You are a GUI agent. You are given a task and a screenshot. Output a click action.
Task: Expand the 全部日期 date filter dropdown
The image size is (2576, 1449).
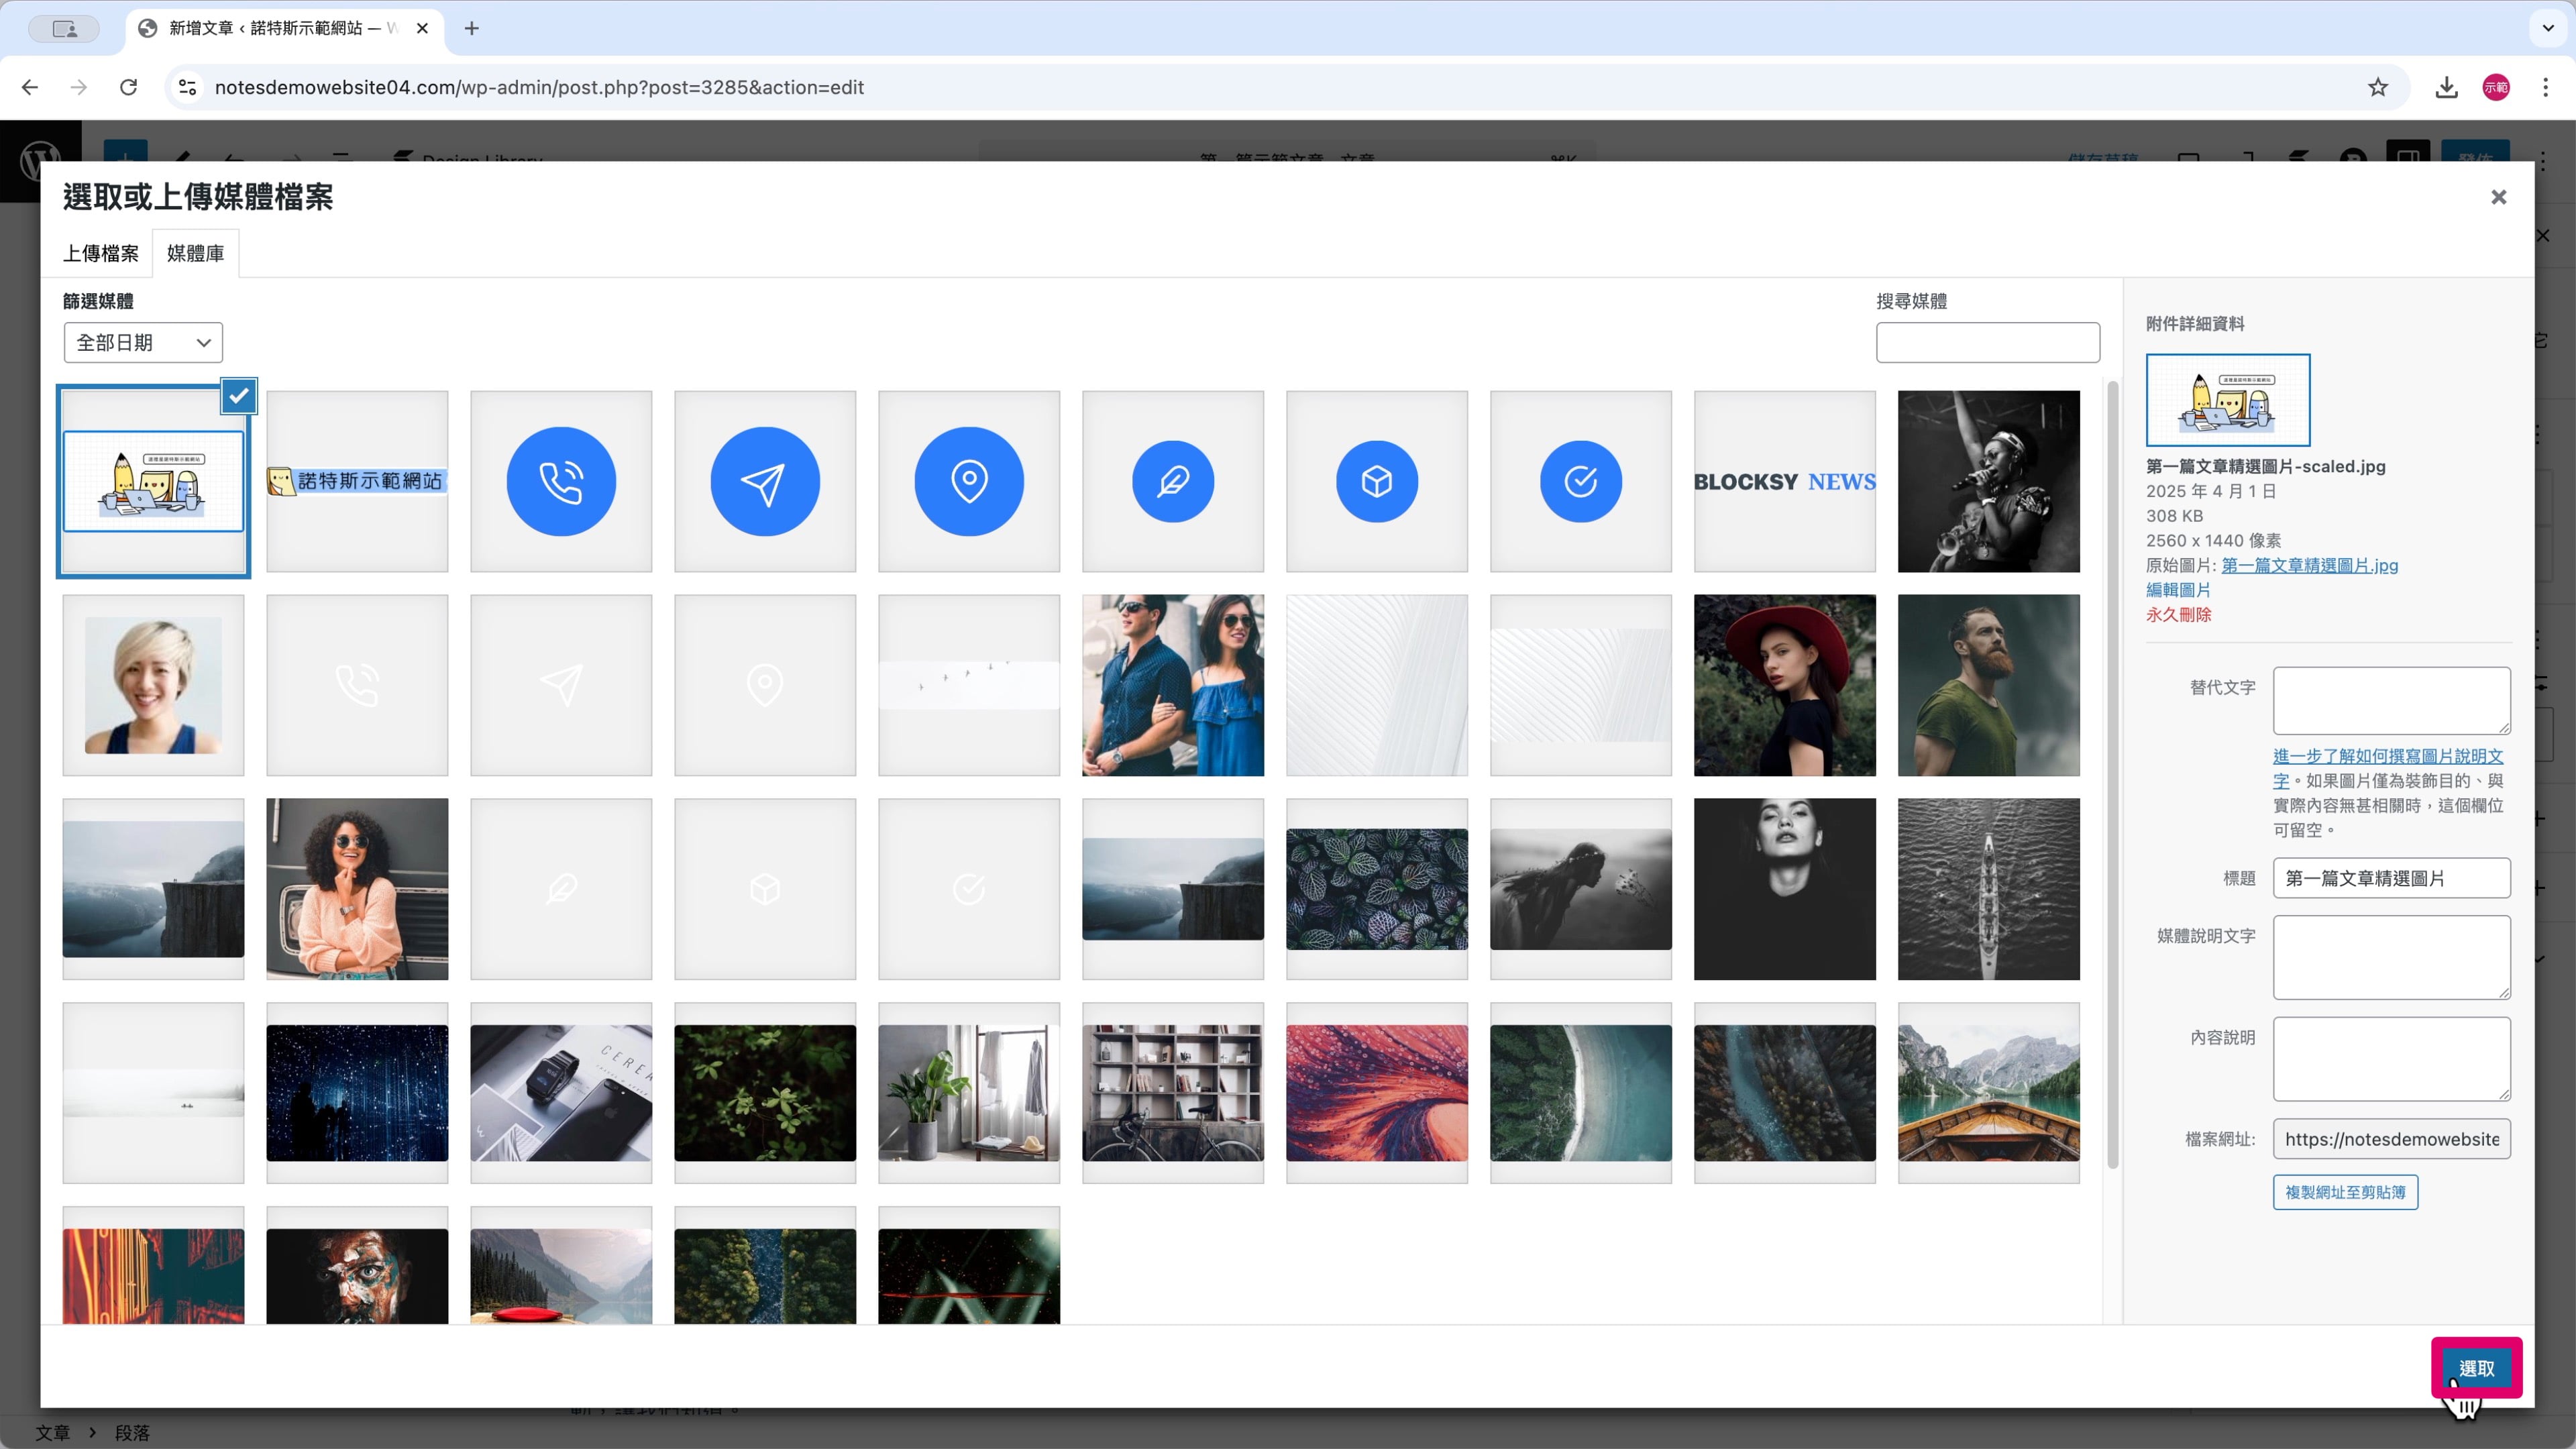click(143, 343)
